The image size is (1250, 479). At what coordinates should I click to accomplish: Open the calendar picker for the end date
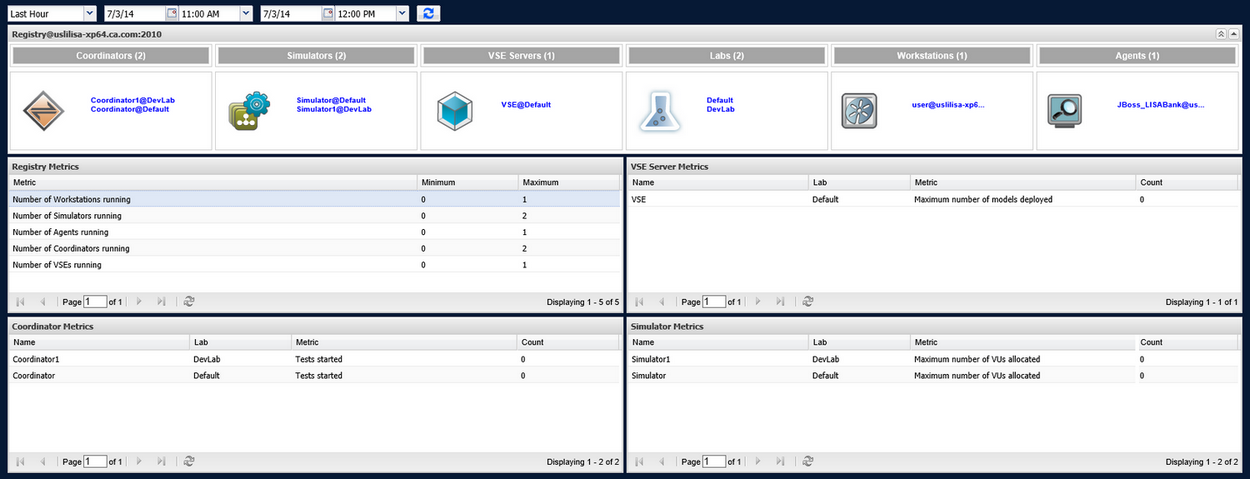coord(328,14)
